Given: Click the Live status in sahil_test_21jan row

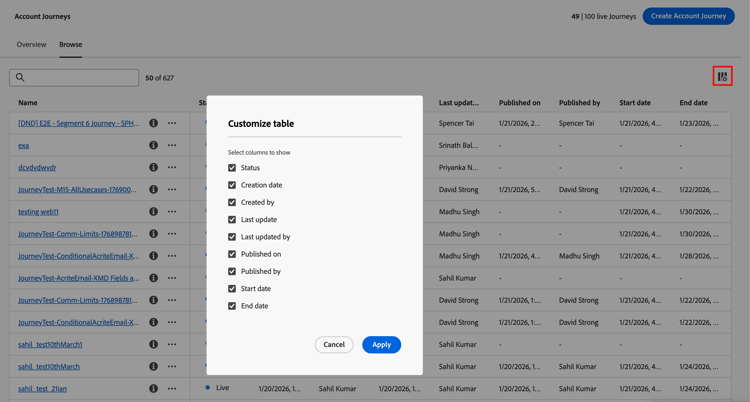Looking at the screenshot, I should (222, 388).
